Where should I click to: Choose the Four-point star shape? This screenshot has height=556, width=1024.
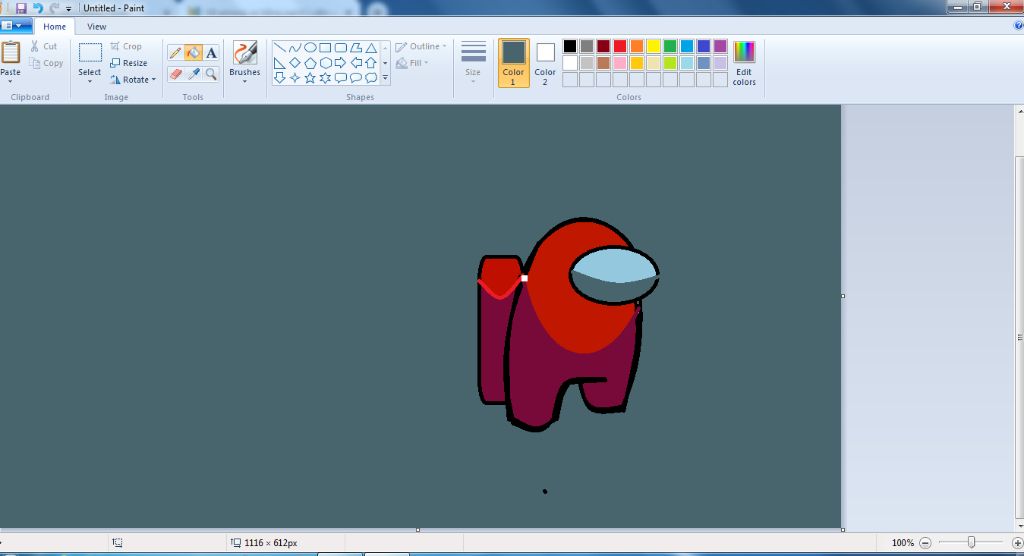point(295,78)
